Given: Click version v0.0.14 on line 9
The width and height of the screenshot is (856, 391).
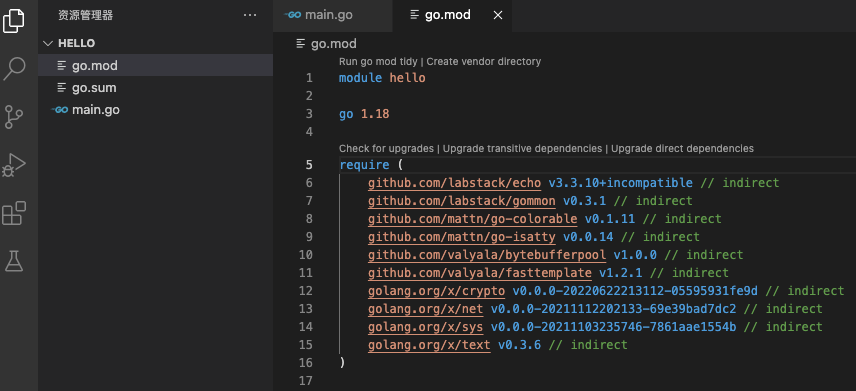Looking at the screenshot, I should point(588,237).
